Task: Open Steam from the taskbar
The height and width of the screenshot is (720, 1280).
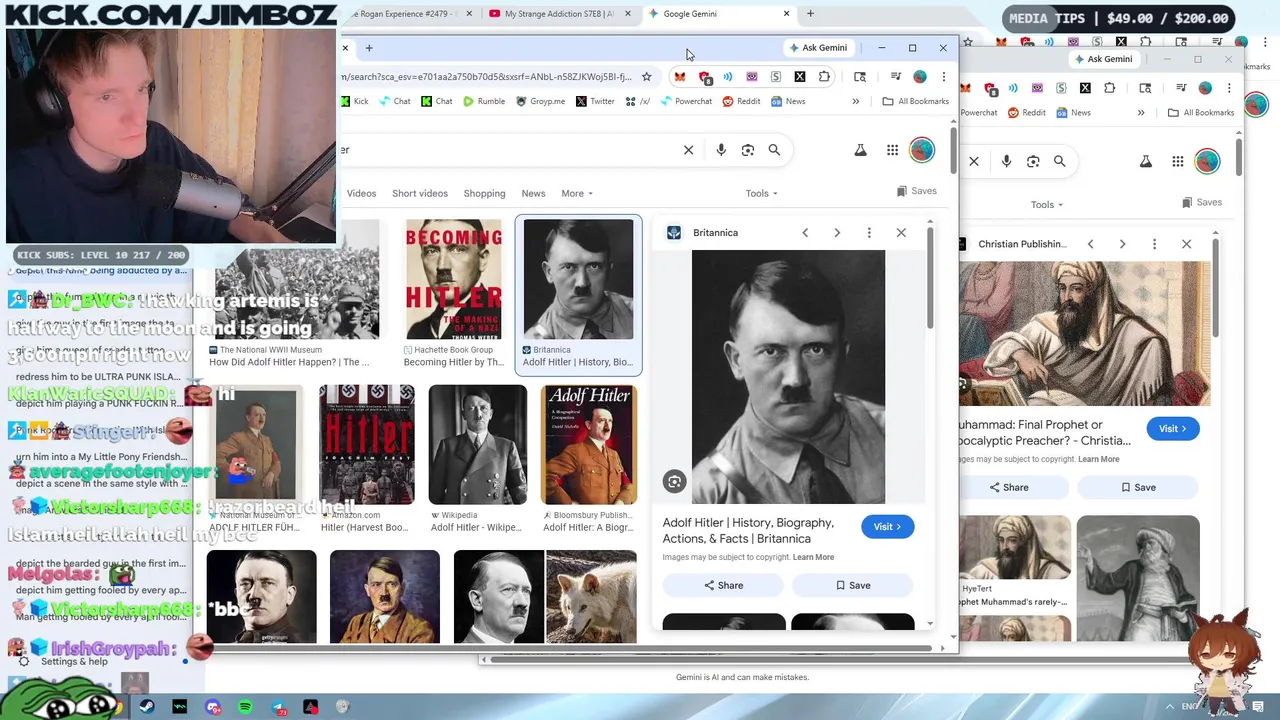Action: [147, 707]
